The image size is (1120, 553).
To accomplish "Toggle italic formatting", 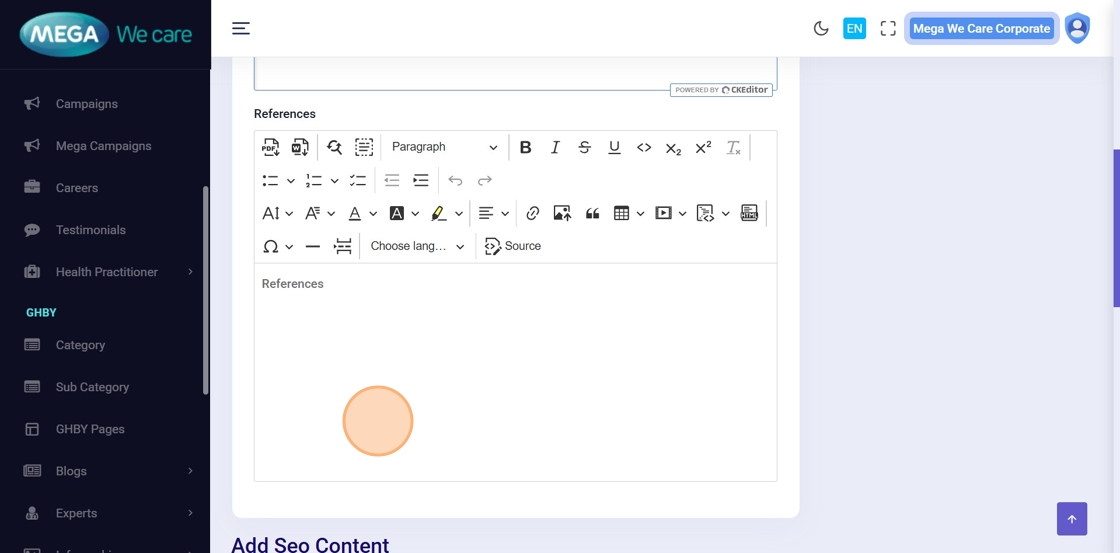I will click(x=555, y=147).
